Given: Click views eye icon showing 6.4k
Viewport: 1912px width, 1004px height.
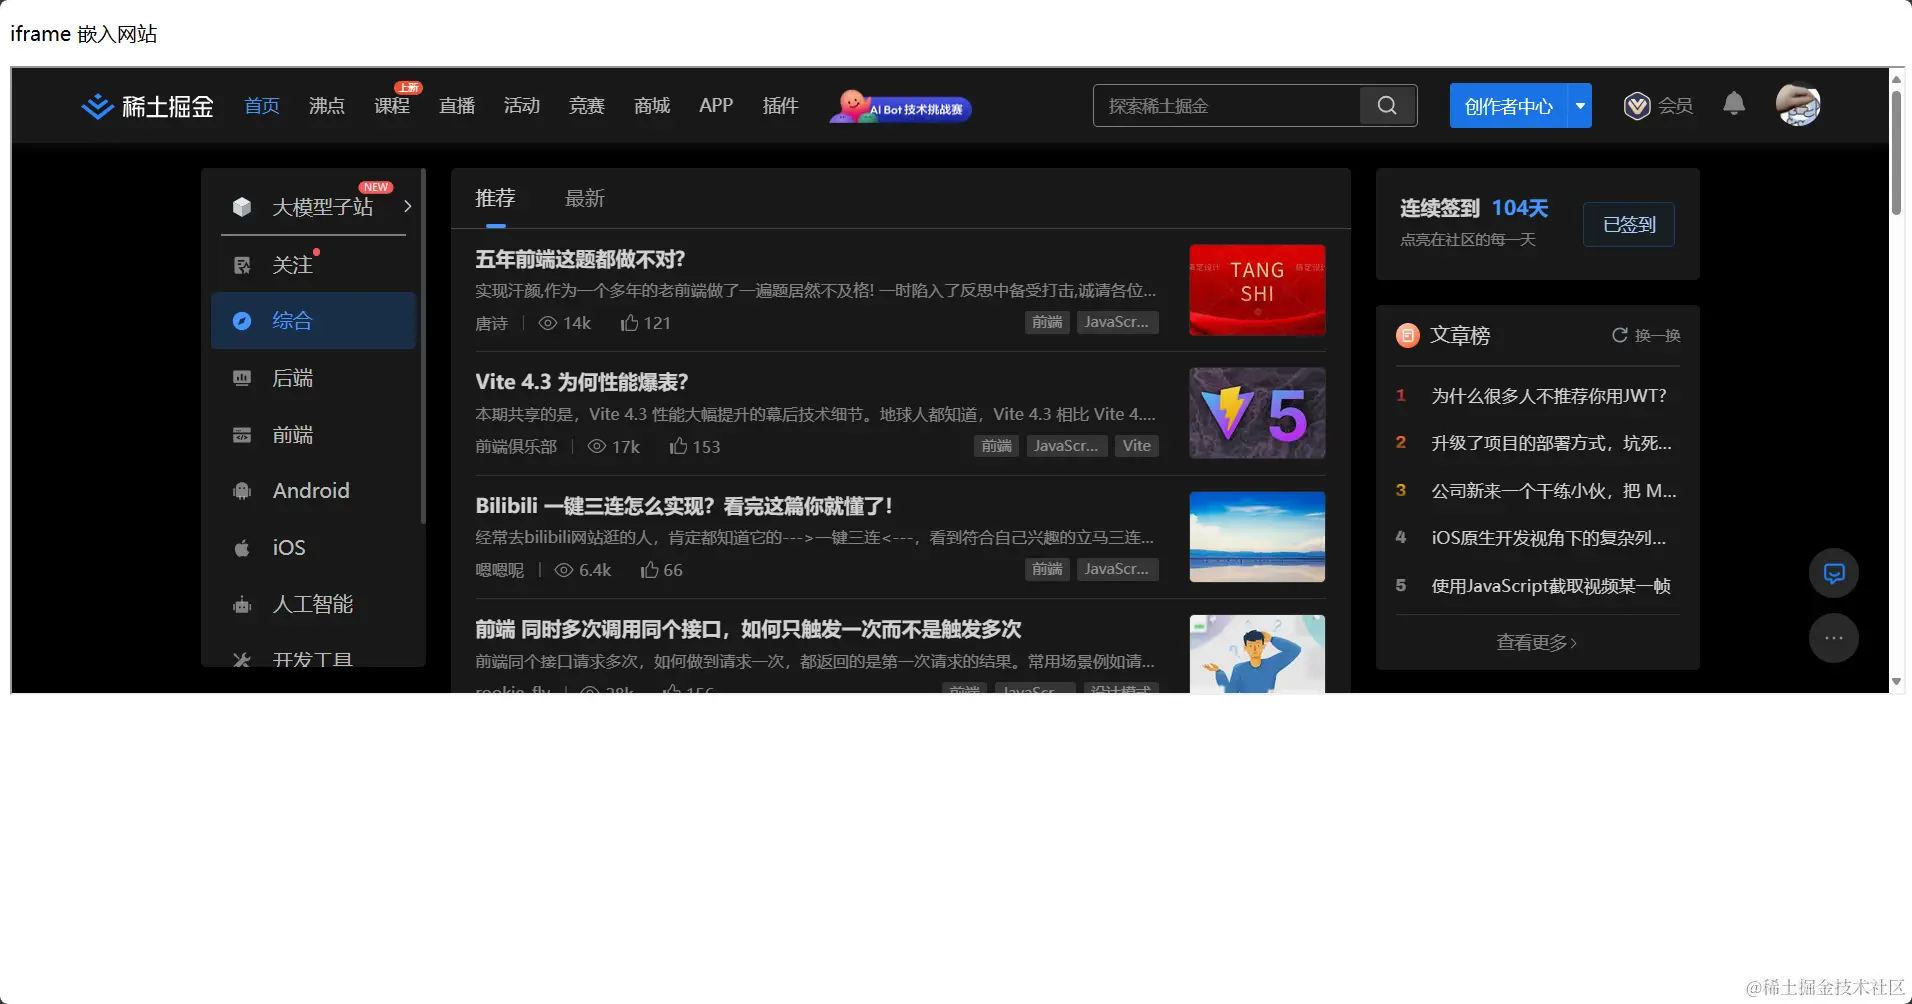Looking at the screenshot, I should click(x=564, y=570).
